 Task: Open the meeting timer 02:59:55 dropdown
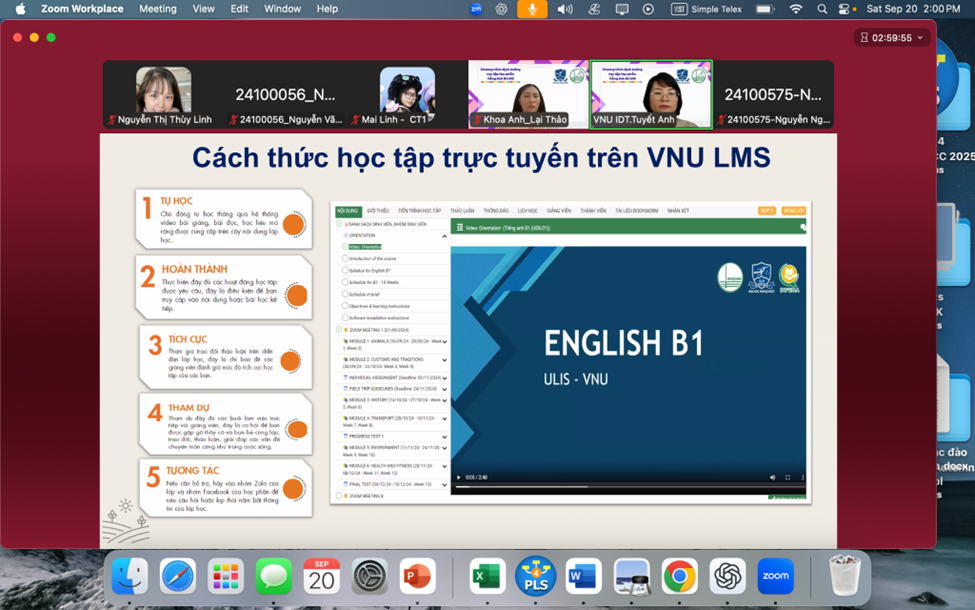coord(892,38)
